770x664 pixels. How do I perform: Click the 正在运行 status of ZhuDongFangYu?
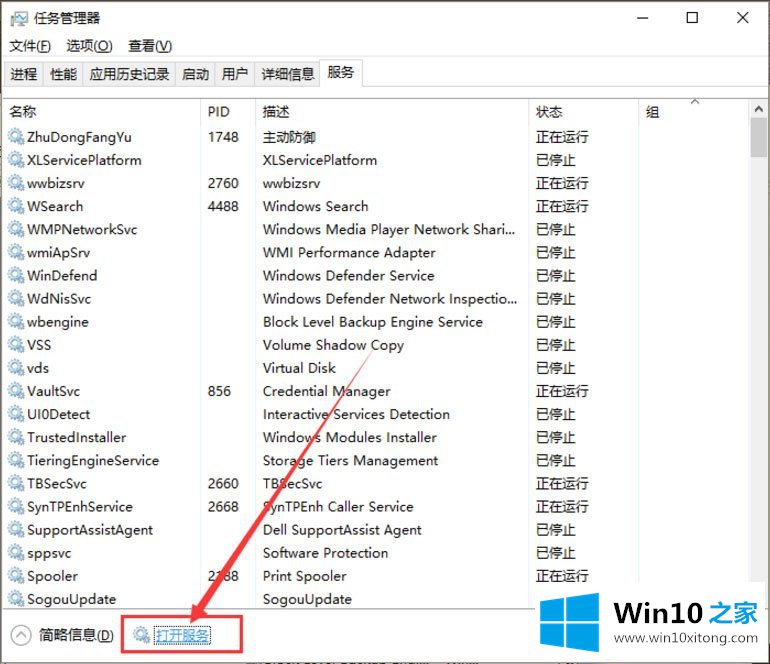point(562,137)
